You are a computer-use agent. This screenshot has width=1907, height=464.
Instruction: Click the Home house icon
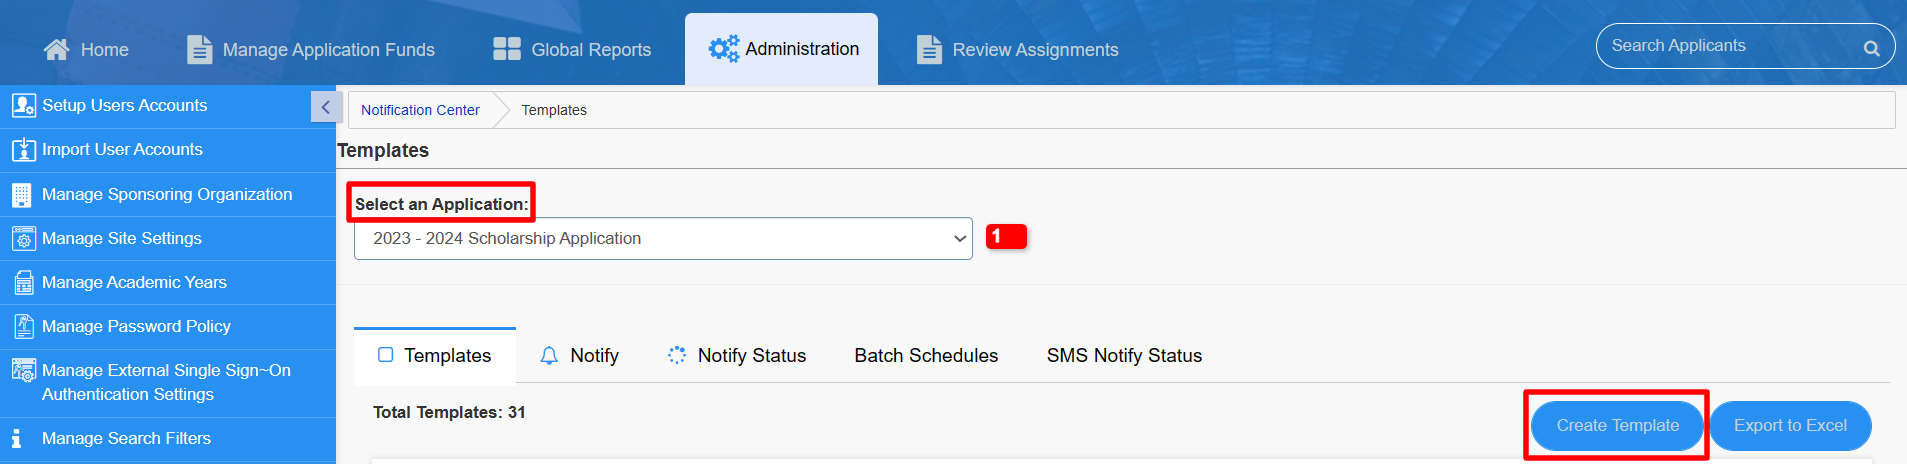(x=57, y=49)
